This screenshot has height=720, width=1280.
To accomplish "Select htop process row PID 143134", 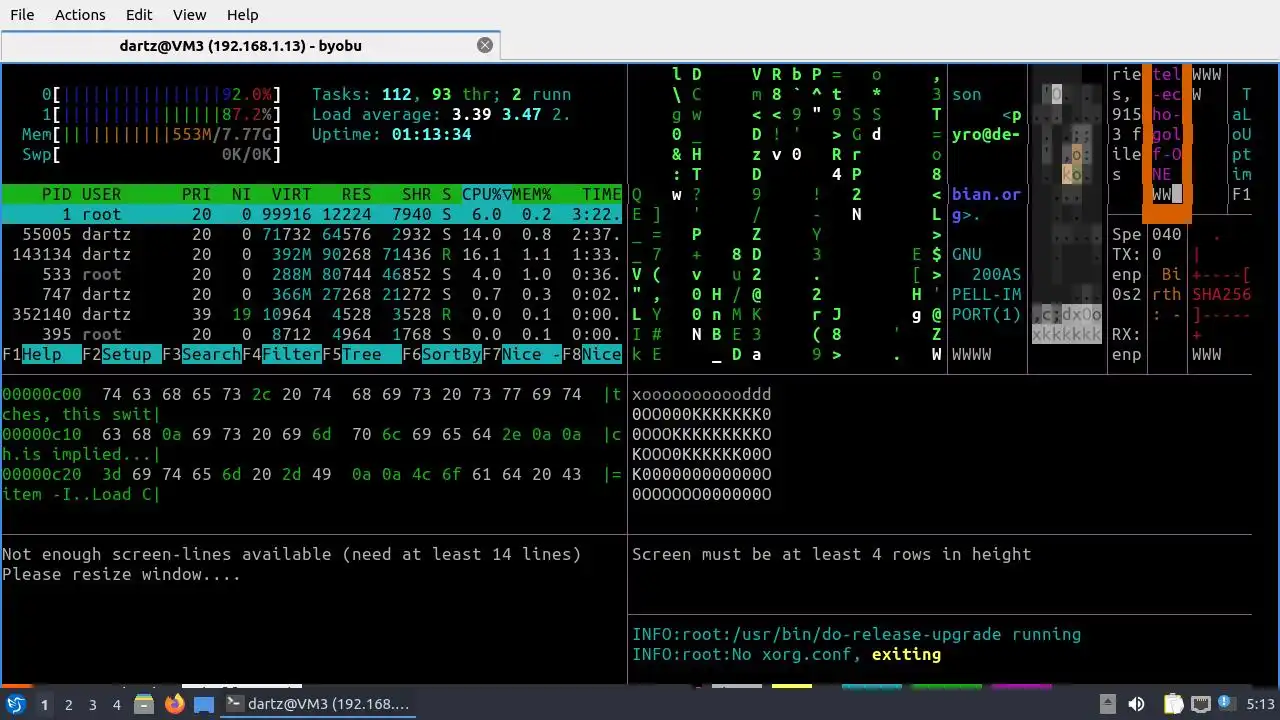I will point(312,254).
